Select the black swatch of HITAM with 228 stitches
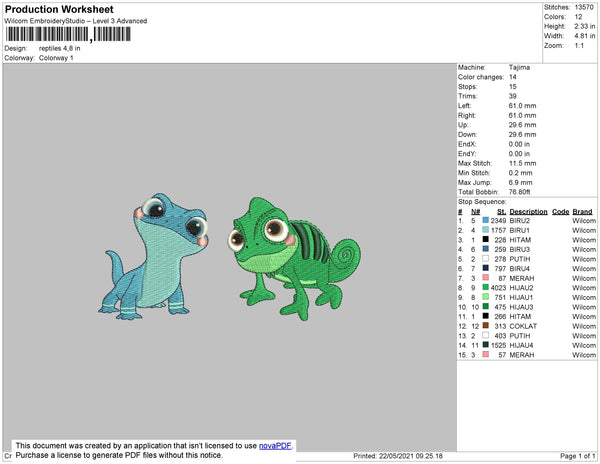The width and height of the screenshot is (600, 464). pyautogui.click(x=486, y=239)
